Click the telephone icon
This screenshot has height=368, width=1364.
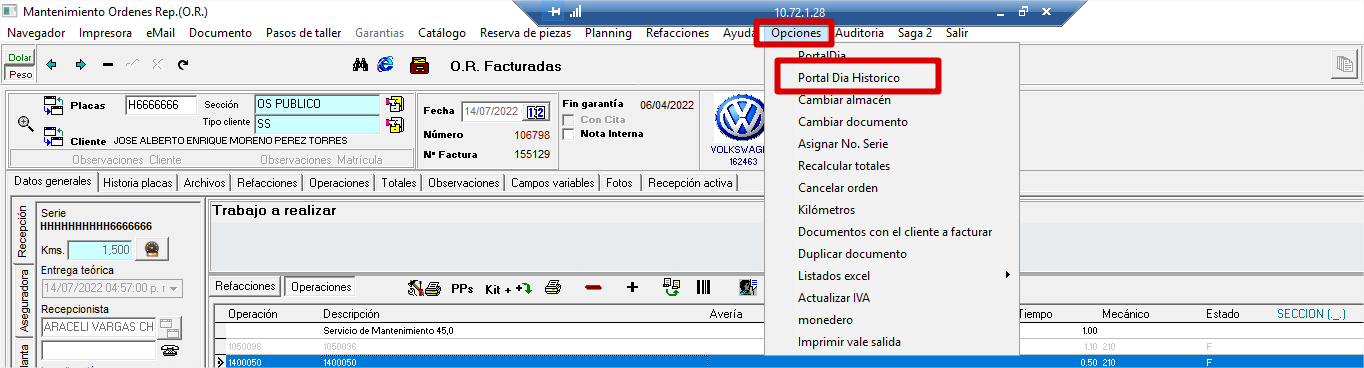[x=170, y=350]
